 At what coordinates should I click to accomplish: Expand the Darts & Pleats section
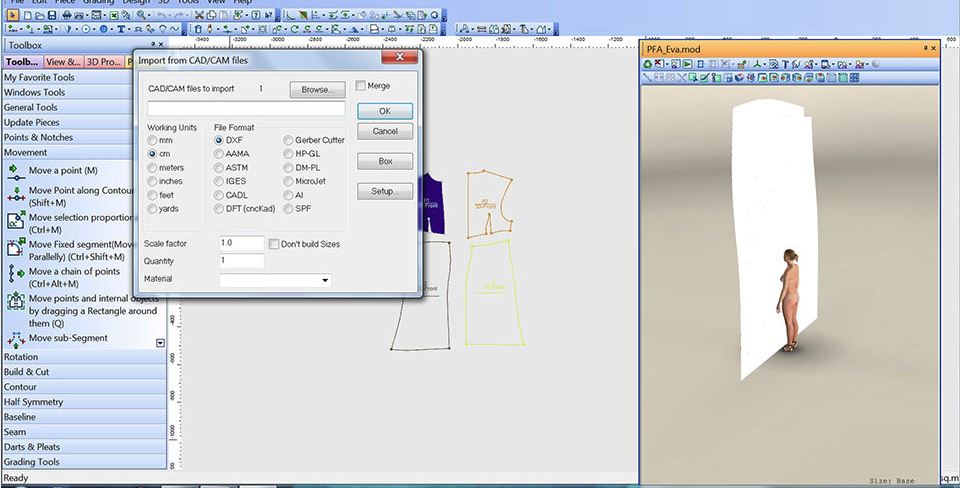click(31, 447)
